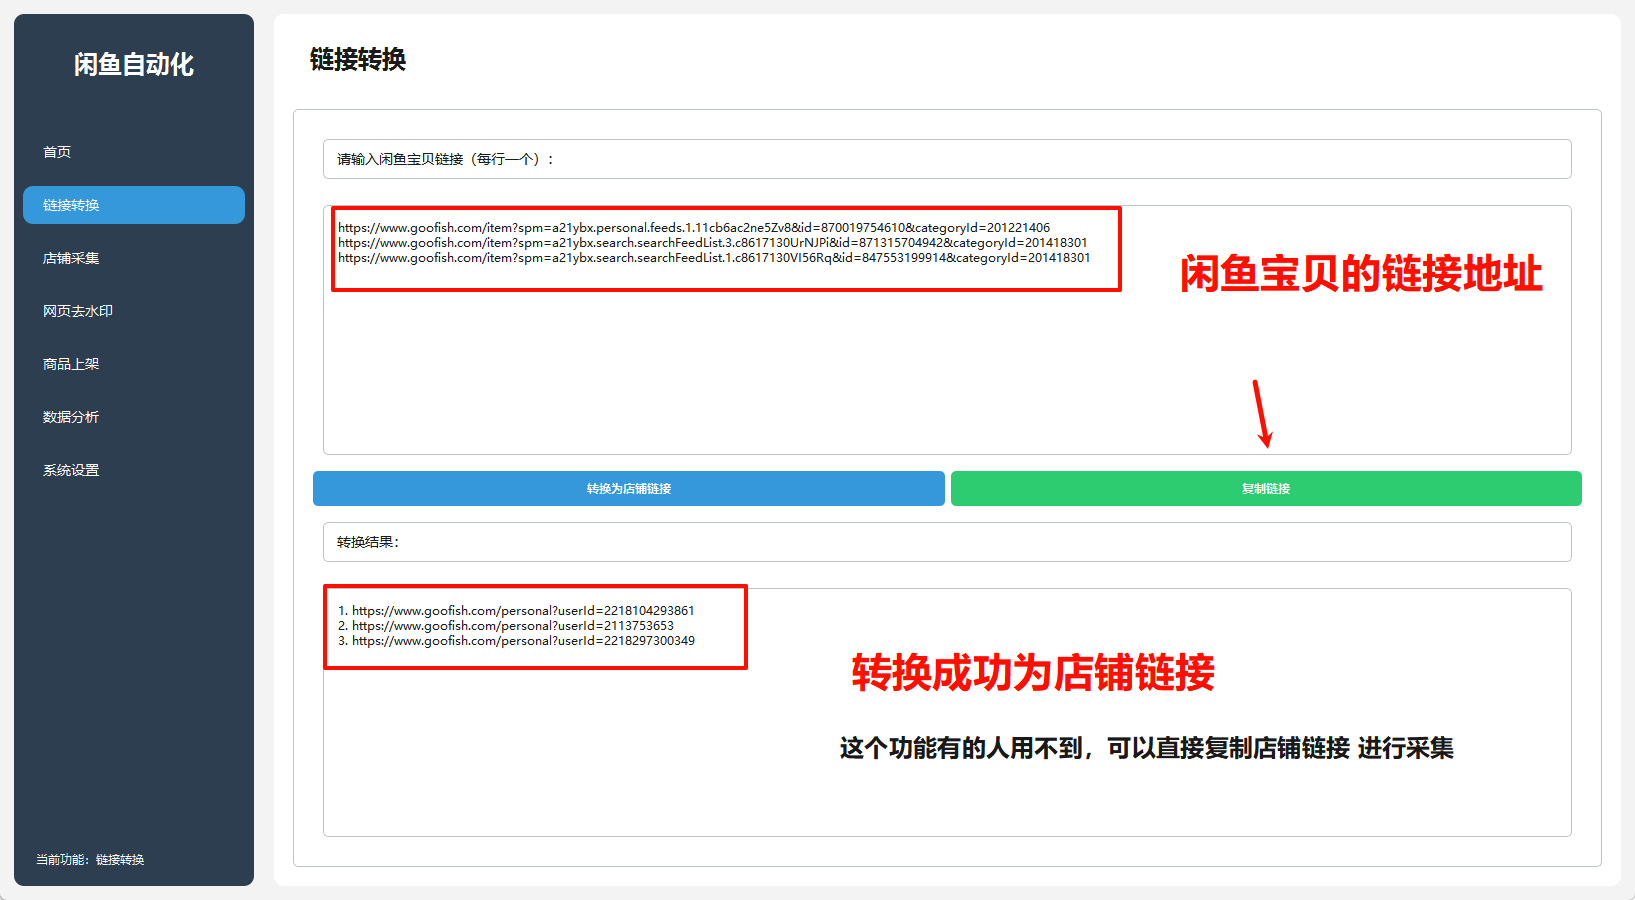Click the conversion result output area
Viewport: 1635px width, 900px height.
click(x=947, y=712)
